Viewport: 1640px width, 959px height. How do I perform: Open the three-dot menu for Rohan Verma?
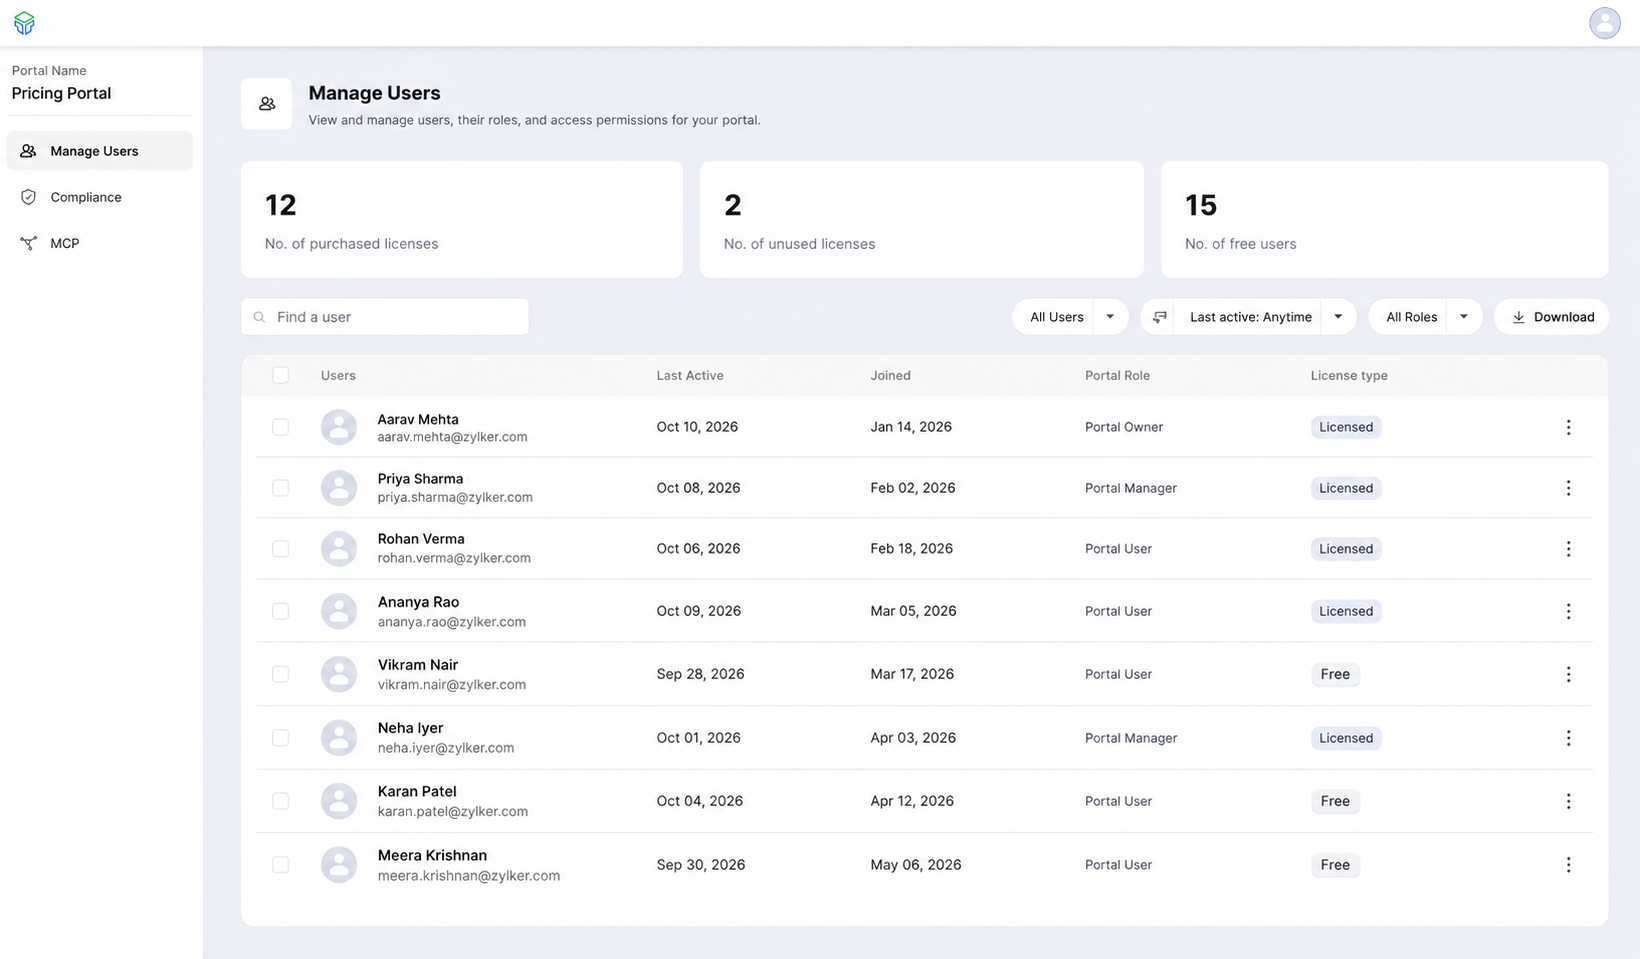tap(1568, 549)
